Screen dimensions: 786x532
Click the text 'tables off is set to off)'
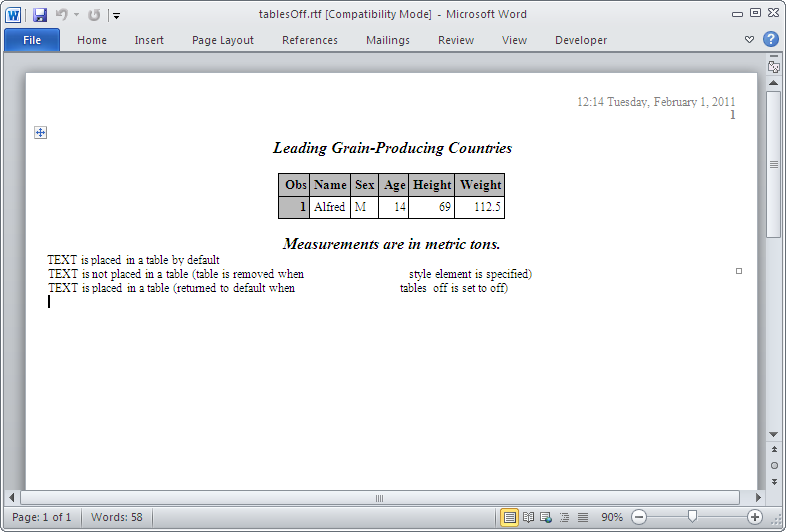[x=454, y=288]
